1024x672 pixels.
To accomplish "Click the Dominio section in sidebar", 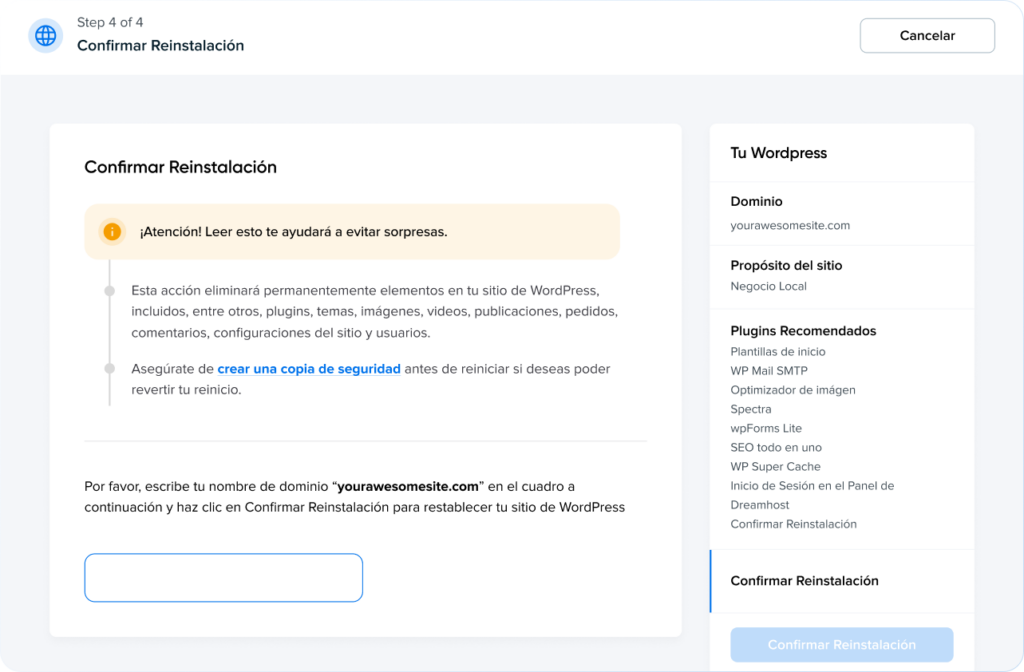I will pyautogui.click(x=757, y=202).
